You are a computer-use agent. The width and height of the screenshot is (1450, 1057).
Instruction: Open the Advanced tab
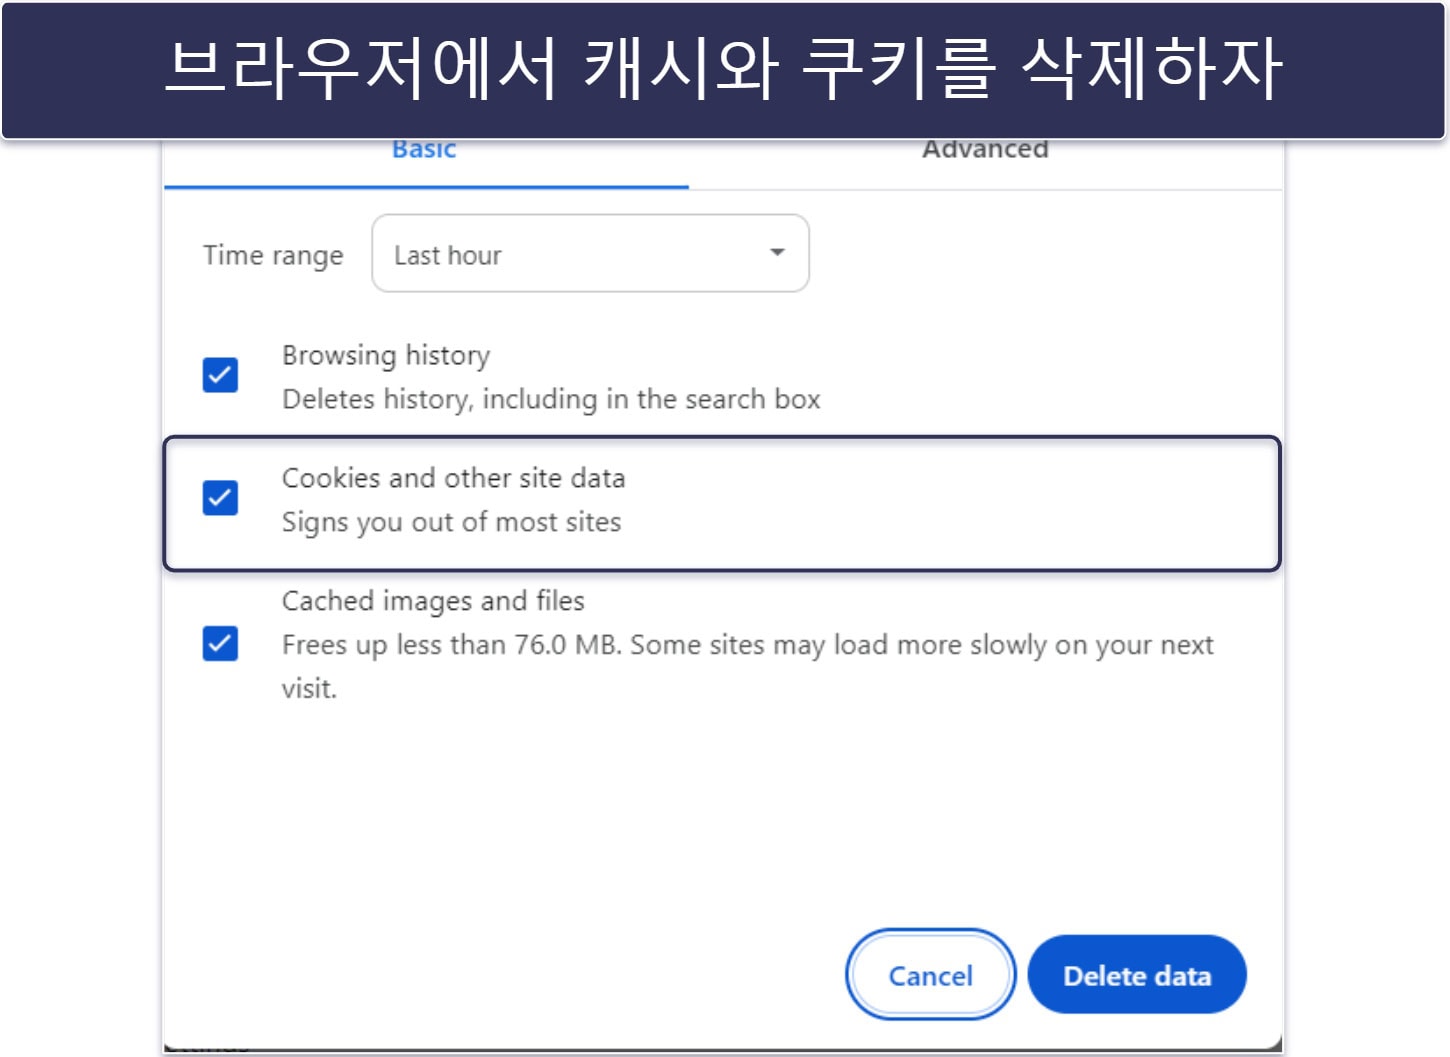pos(985,152)
